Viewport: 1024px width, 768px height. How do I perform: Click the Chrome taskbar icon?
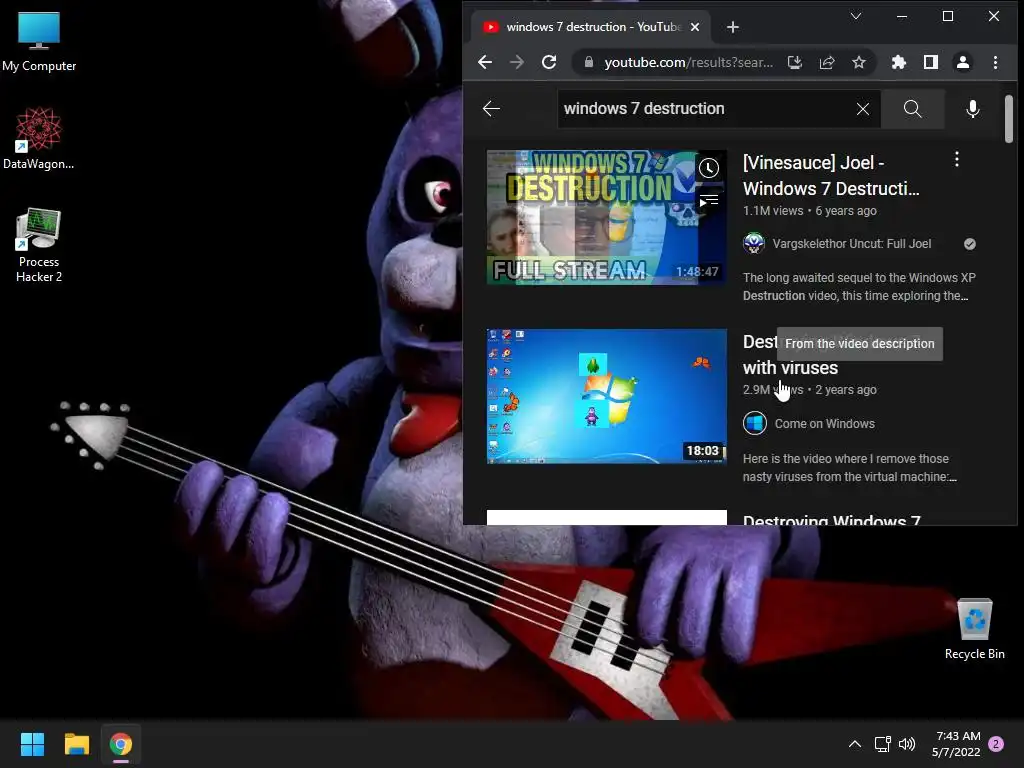click(x=121, y=744)
